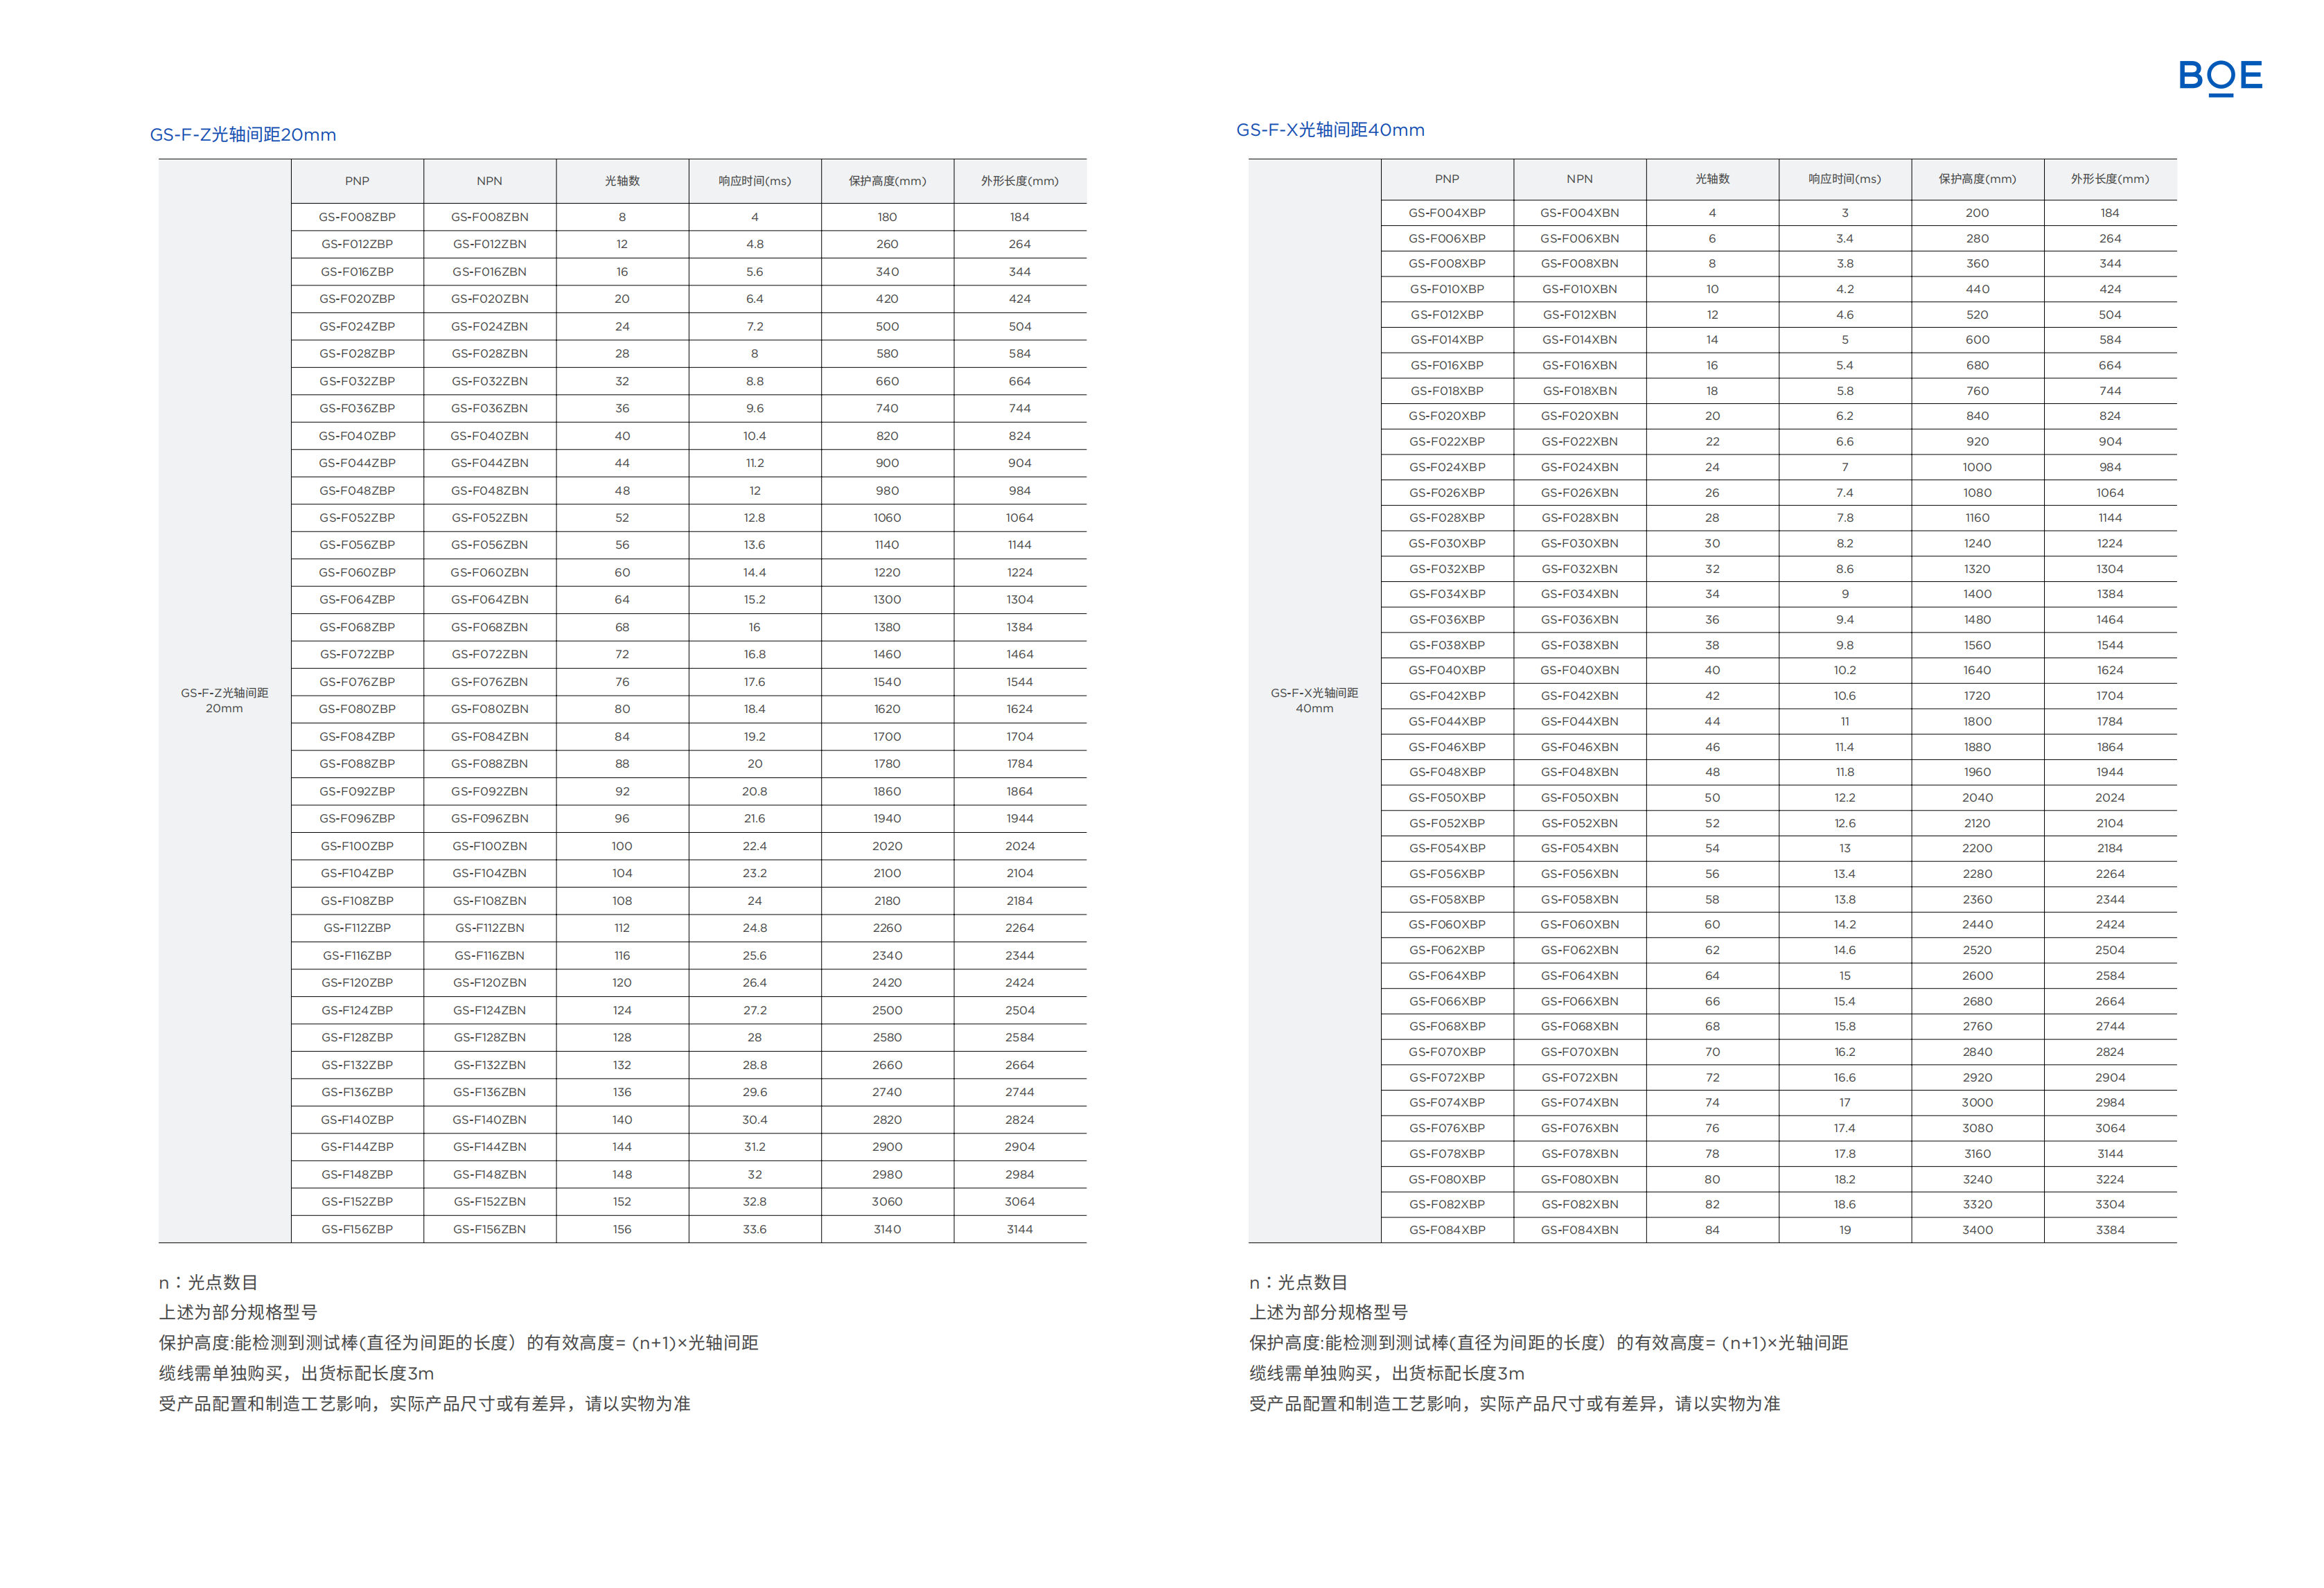Click left row label GS-F-Z光轴间距 20mm

(224, 700)
